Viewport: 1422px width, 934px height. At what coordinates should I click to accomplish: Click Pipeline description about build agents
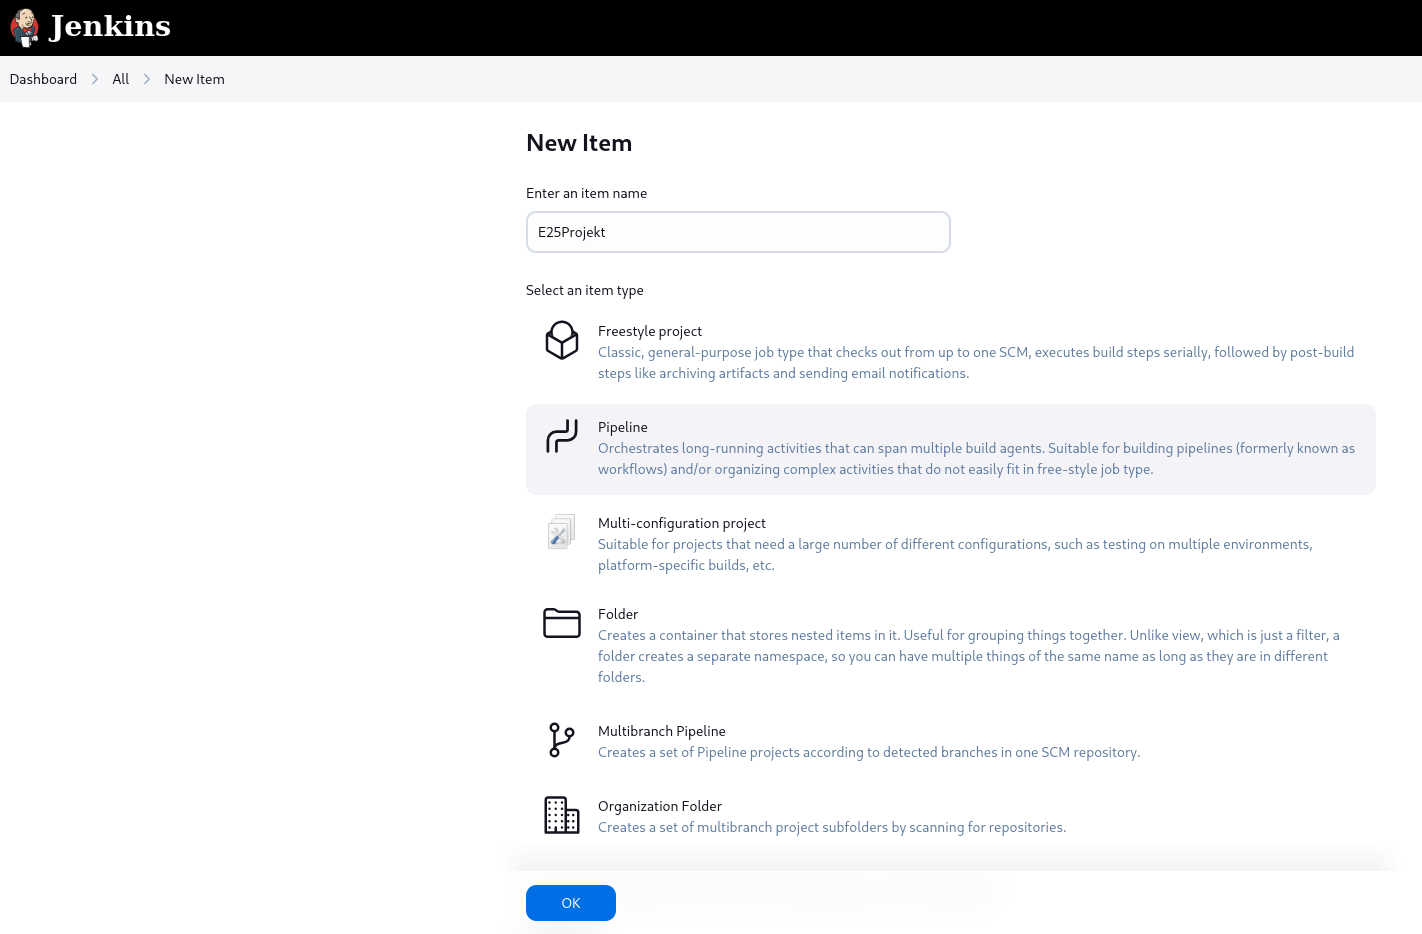(x=977, y=459)
